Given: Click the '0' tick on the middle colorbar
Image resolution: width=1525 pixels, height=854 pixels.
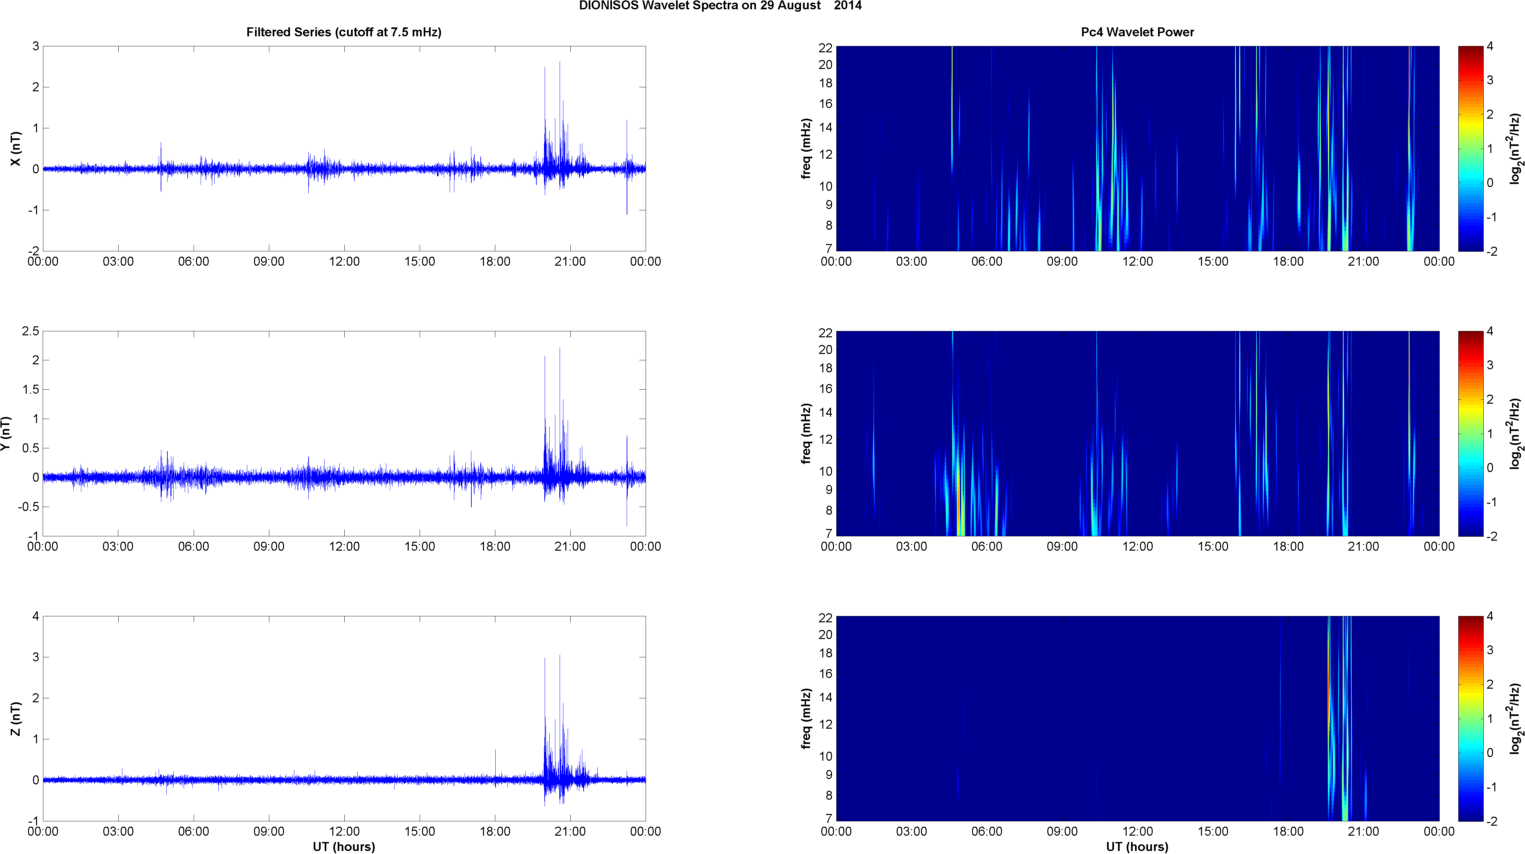Looking at the screenshot, I should pos(1490,468).
